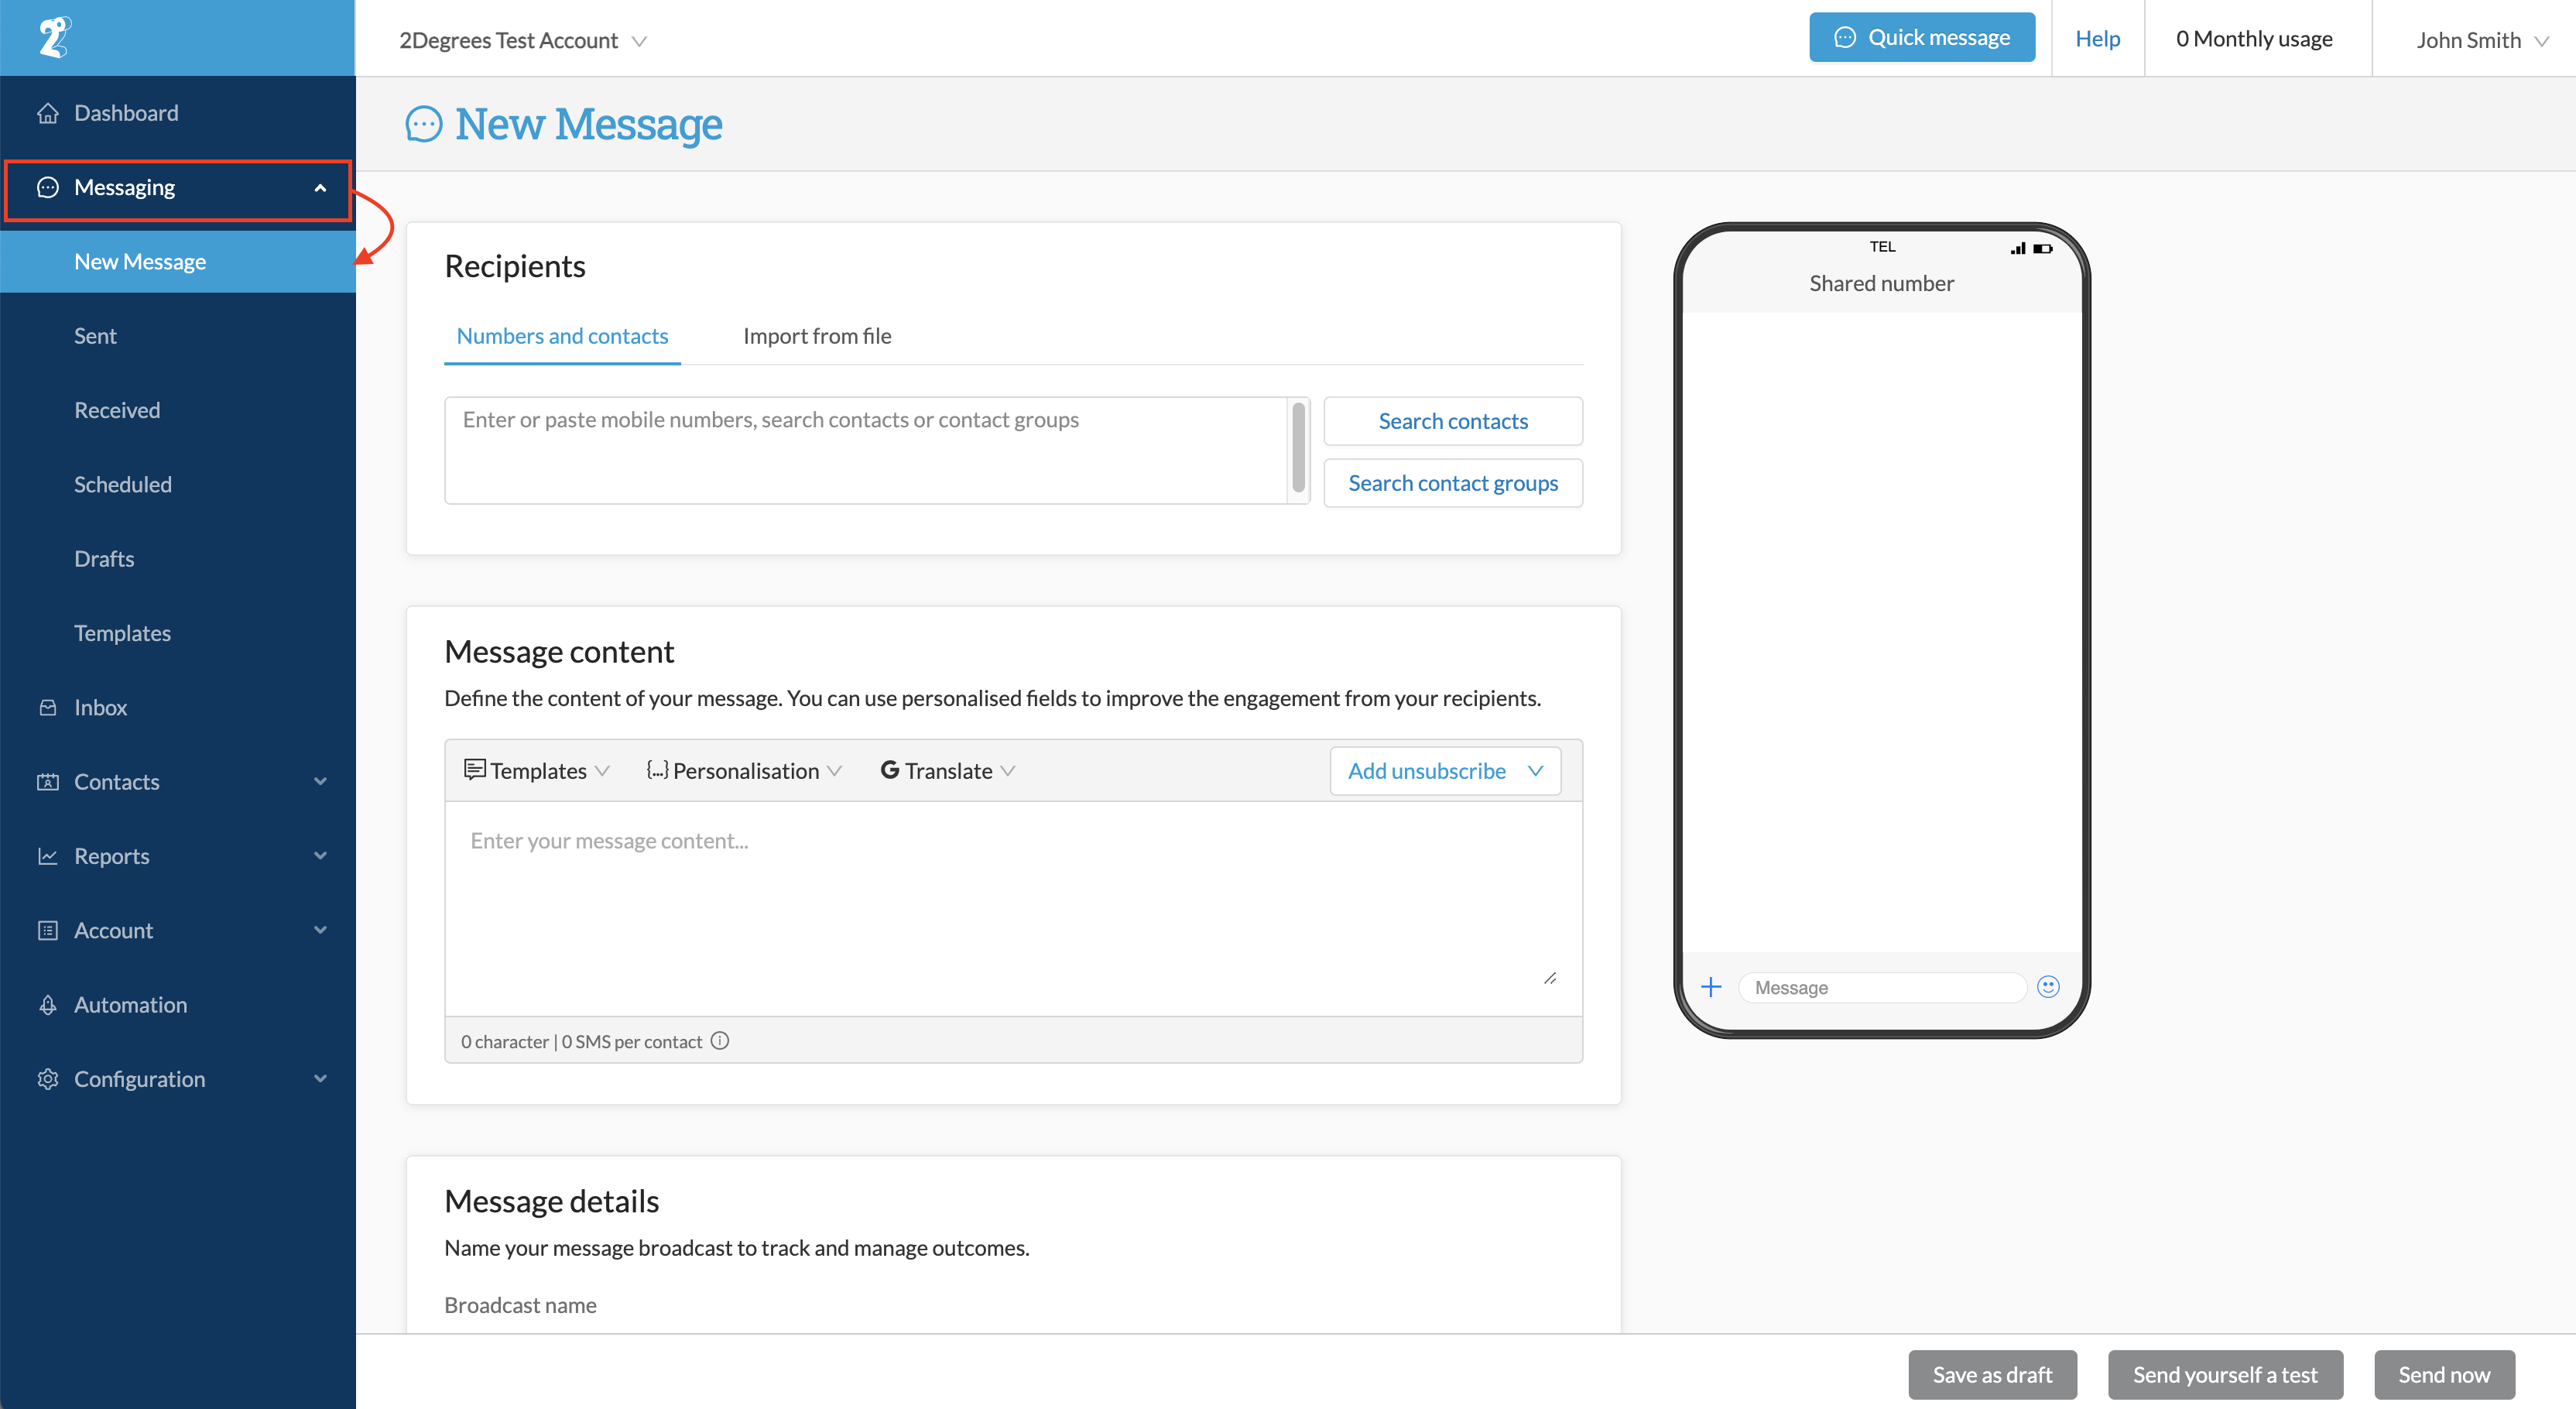Screen dimensions: 2576x1409
Task: Open the Add unsubscribe dropdown
Action: pos(1445,770)
